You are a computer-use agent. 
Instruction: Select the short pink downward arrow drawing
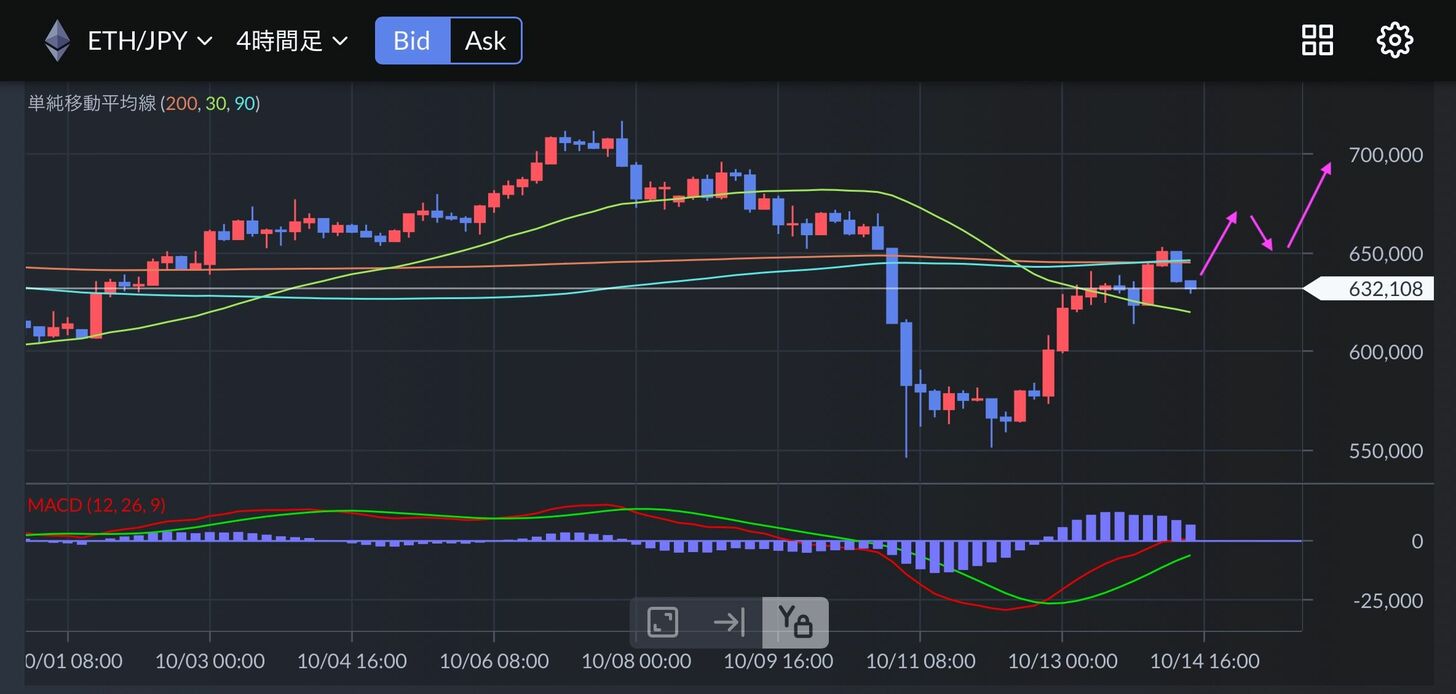click(x=1262, y=233)
